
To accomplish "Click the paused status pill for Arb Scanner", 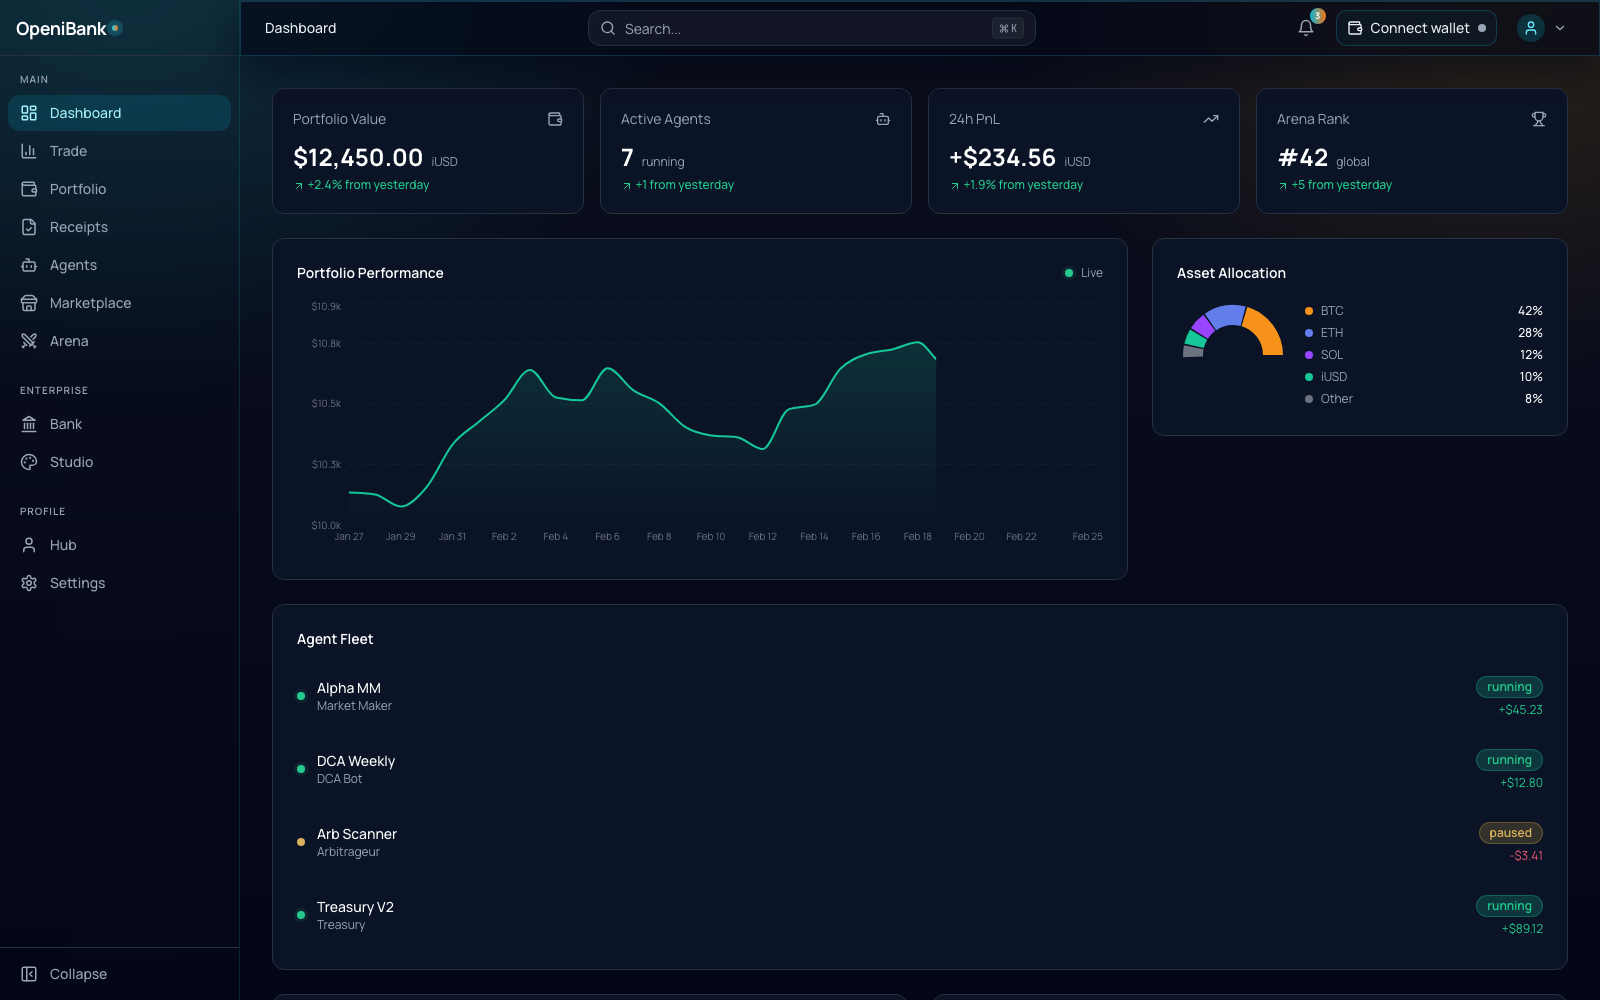I will (x=1510, y=832).
